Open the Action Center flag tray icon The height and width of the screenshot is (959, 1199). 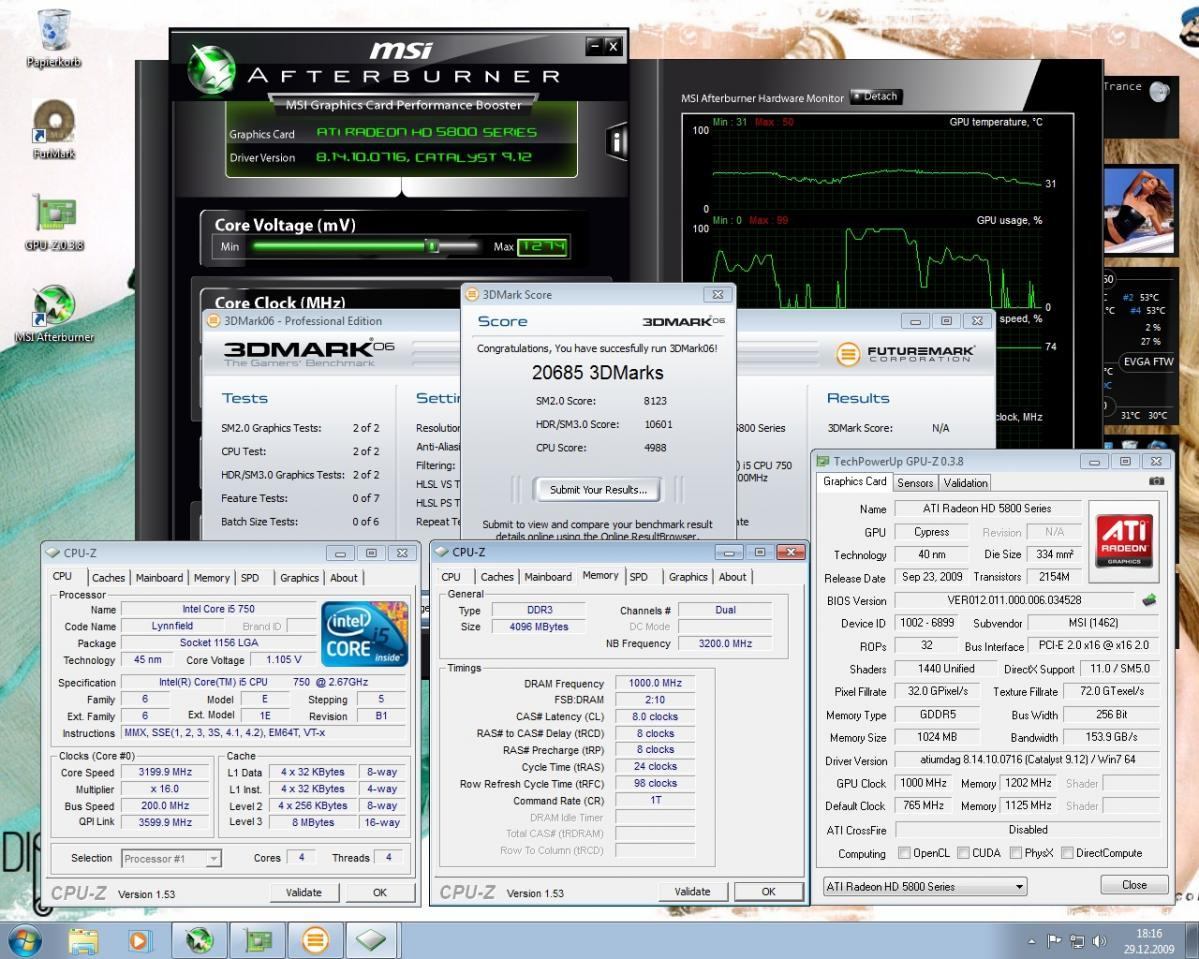1054,941
